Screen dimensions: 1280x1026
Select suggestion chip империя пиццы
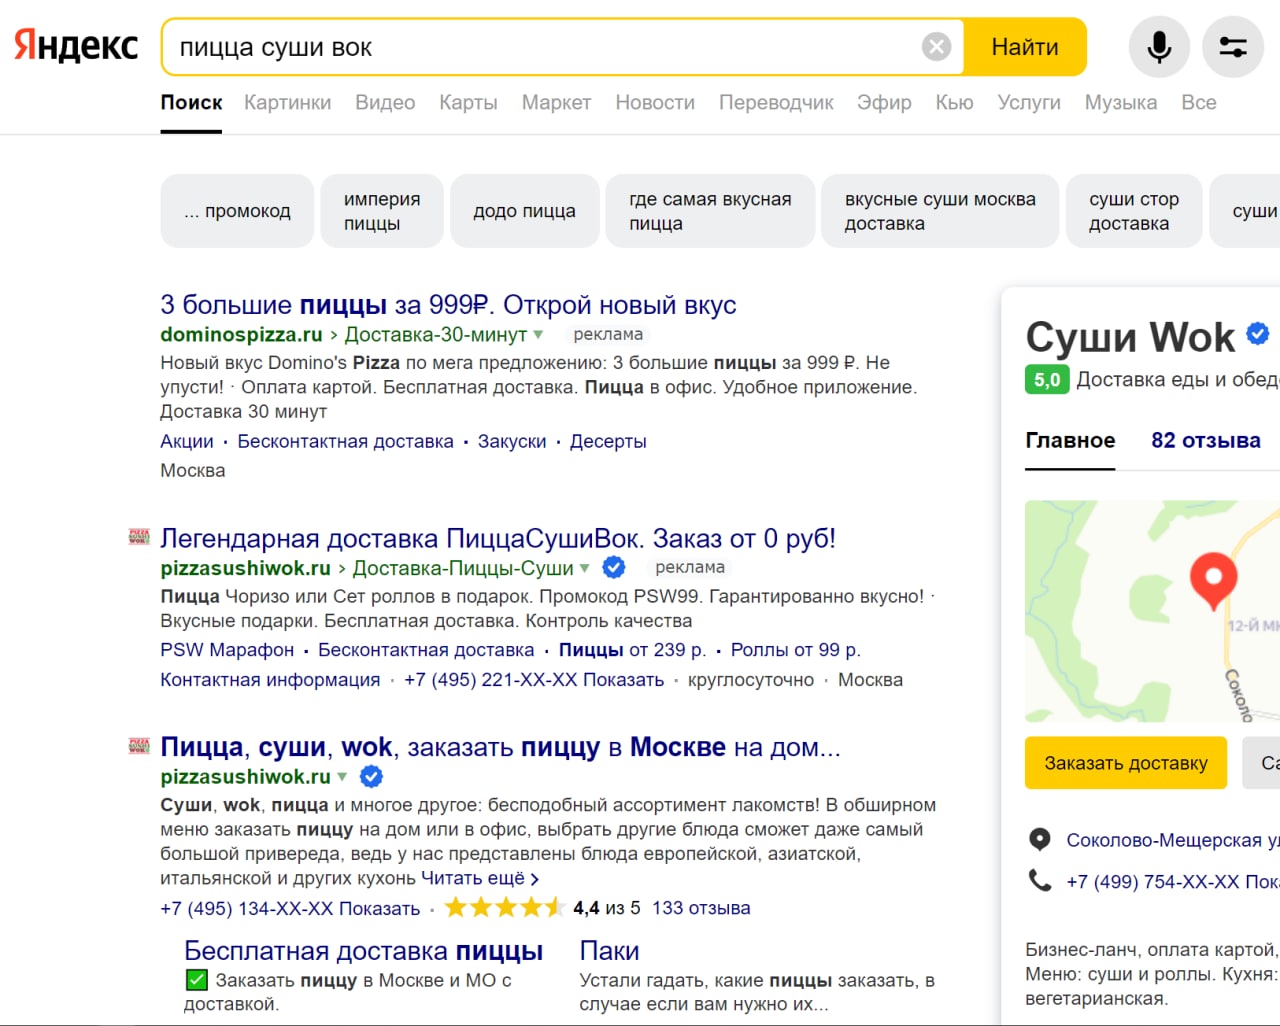(x=382, y=211)
